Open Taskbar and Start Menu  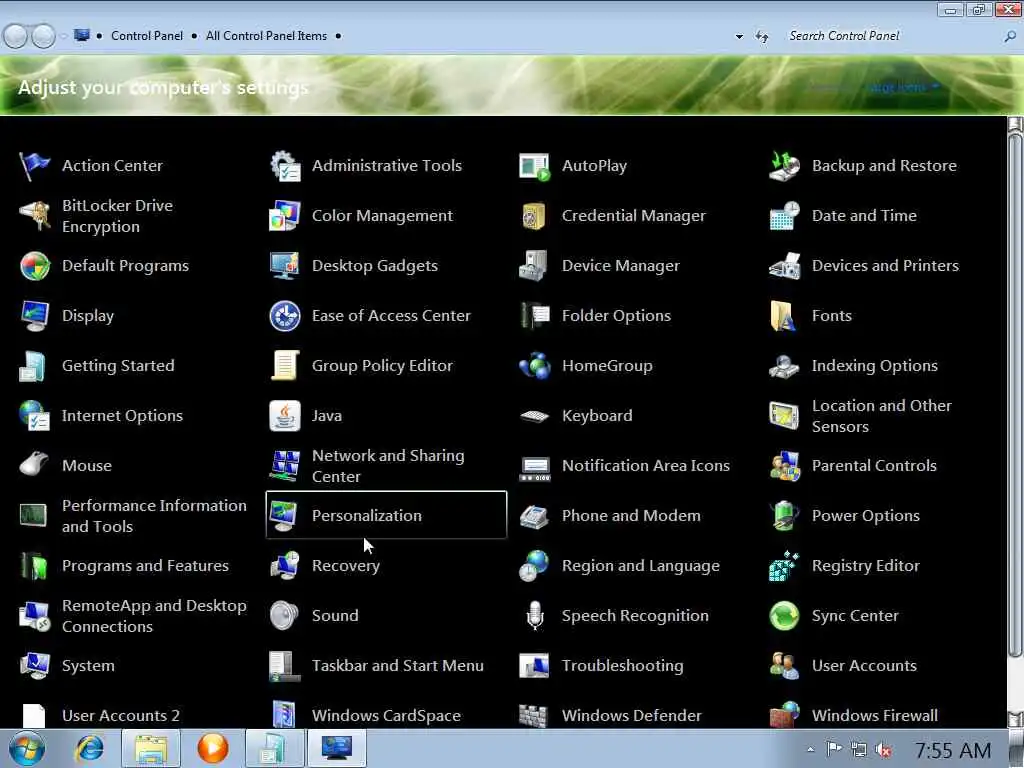coord(377,666)
